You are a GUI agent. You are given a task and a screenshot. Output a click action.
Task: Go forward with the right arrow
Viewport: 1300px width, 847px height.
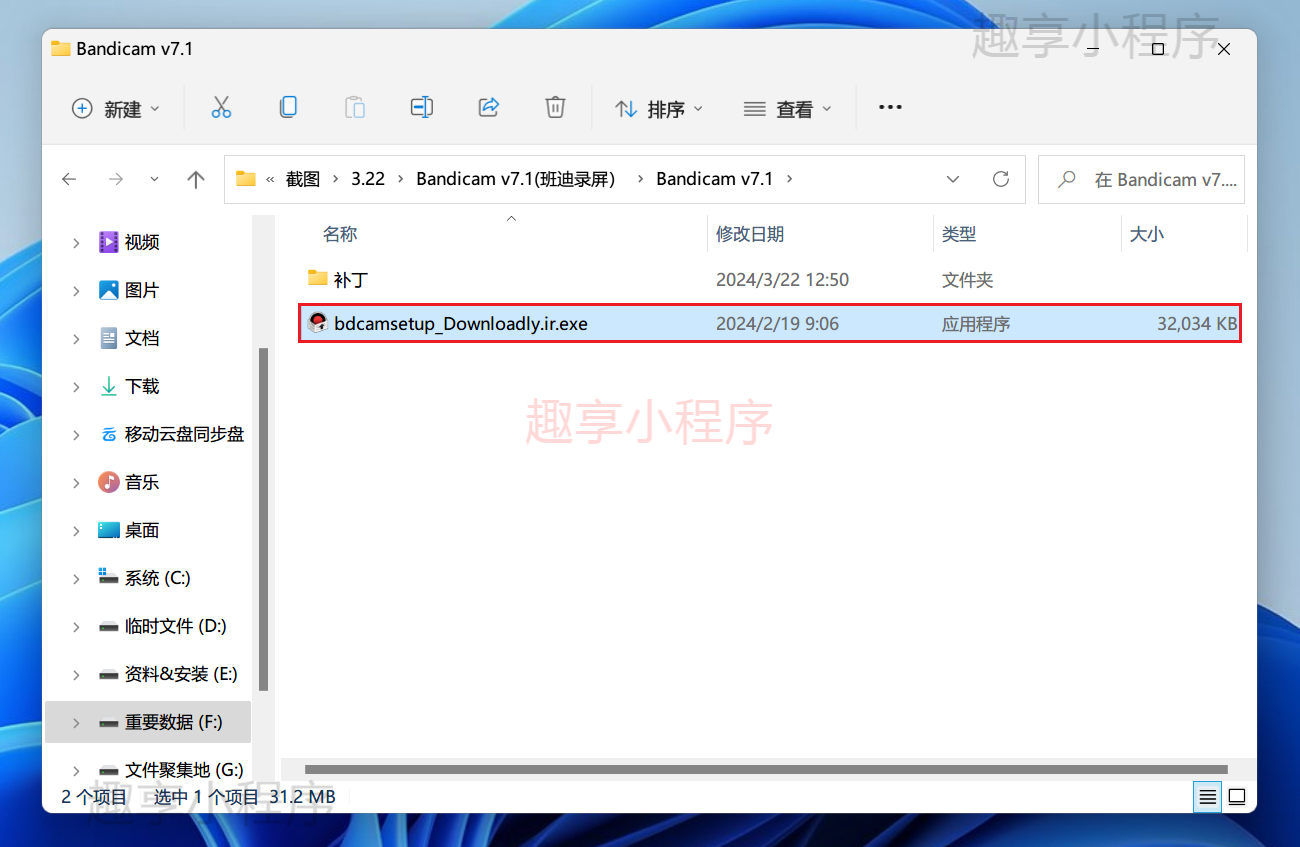(116, 179)
